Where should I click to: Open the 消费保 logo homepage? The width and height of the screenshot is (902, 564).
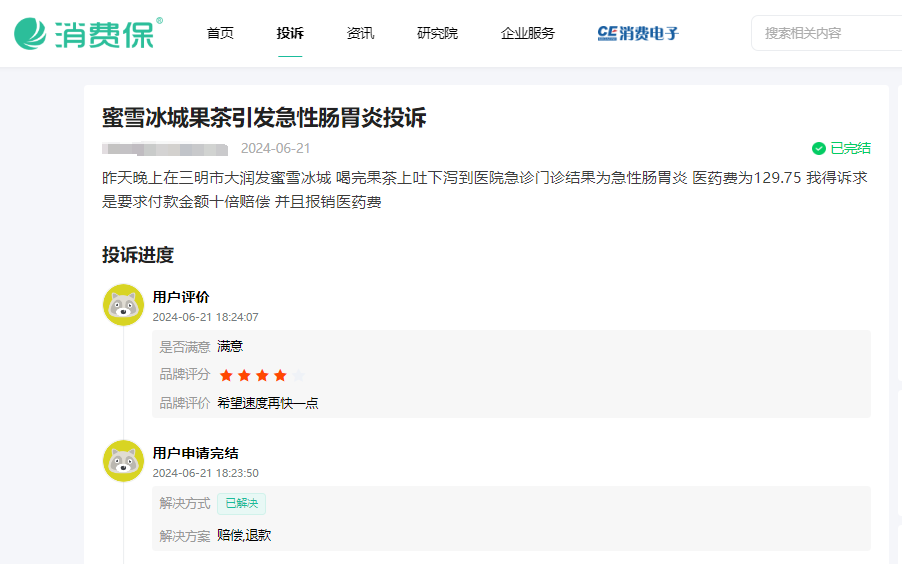89,33
